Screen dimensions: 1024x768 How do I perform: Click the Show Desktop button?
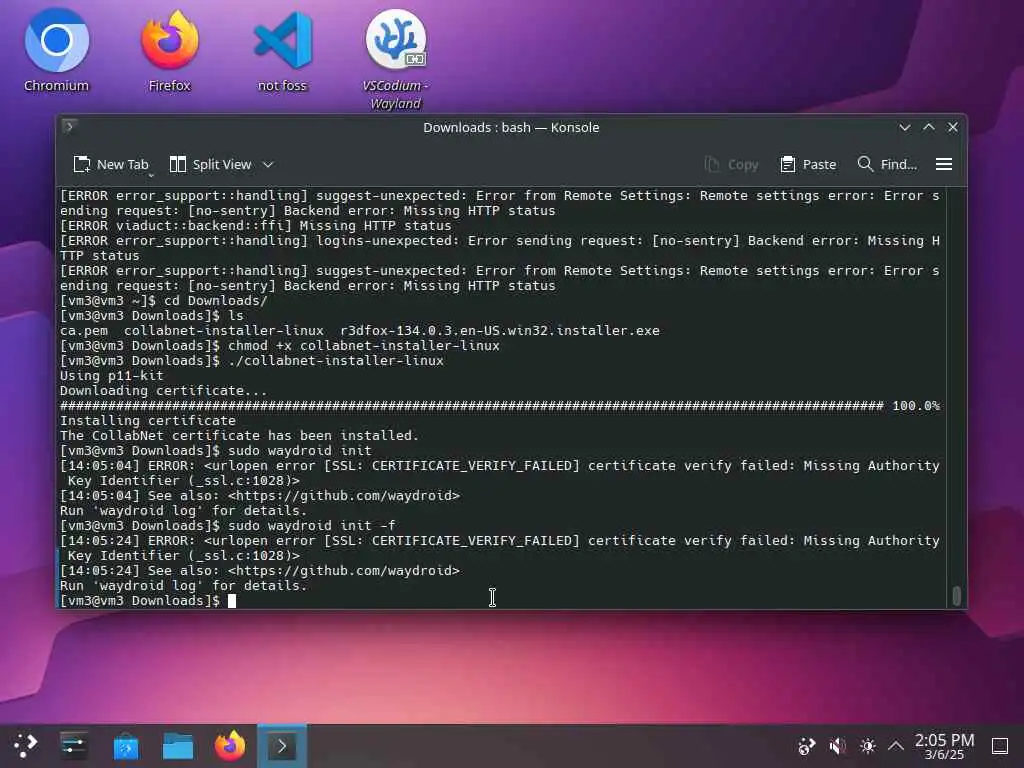click(1000, 746)
